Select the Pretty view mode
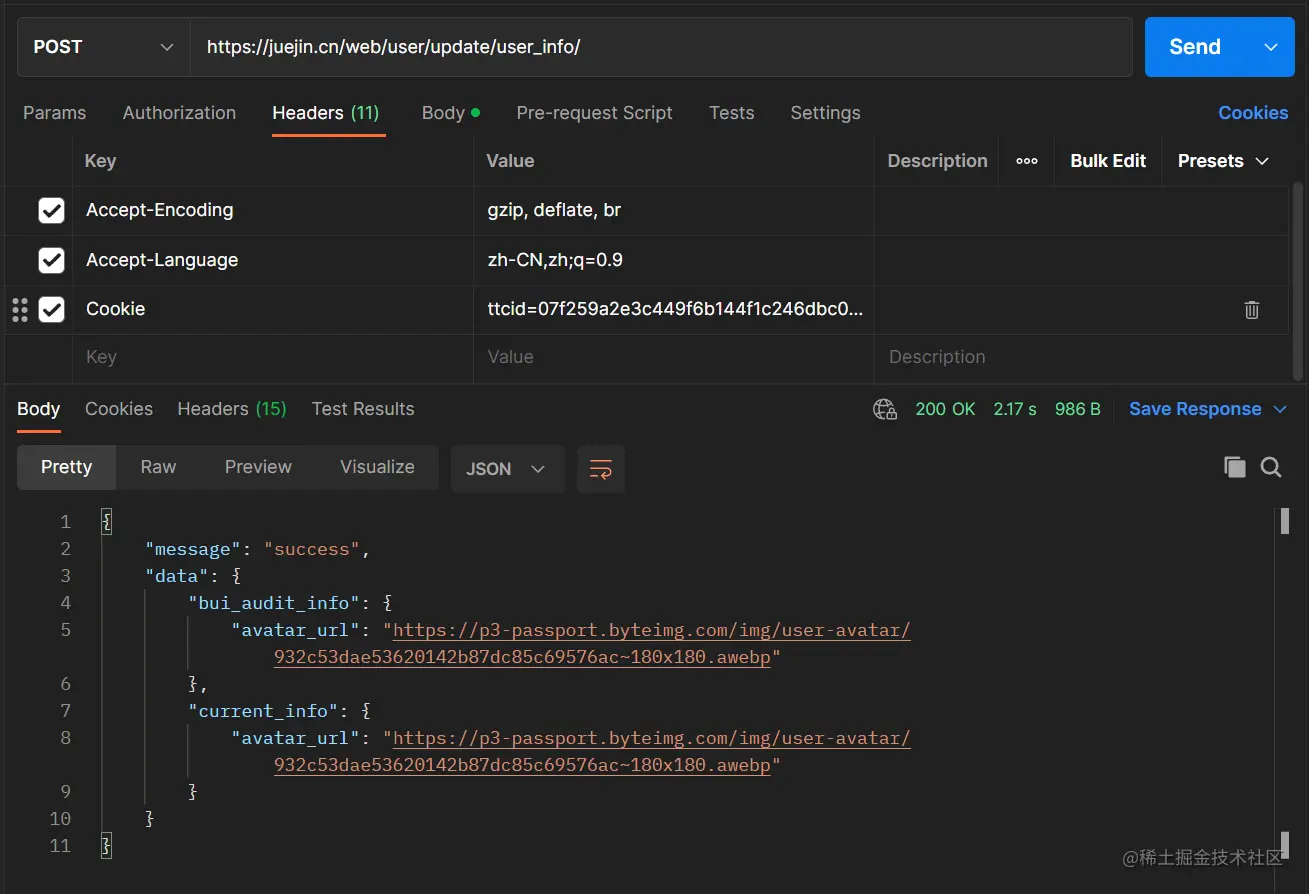 (x=66, y=467)
